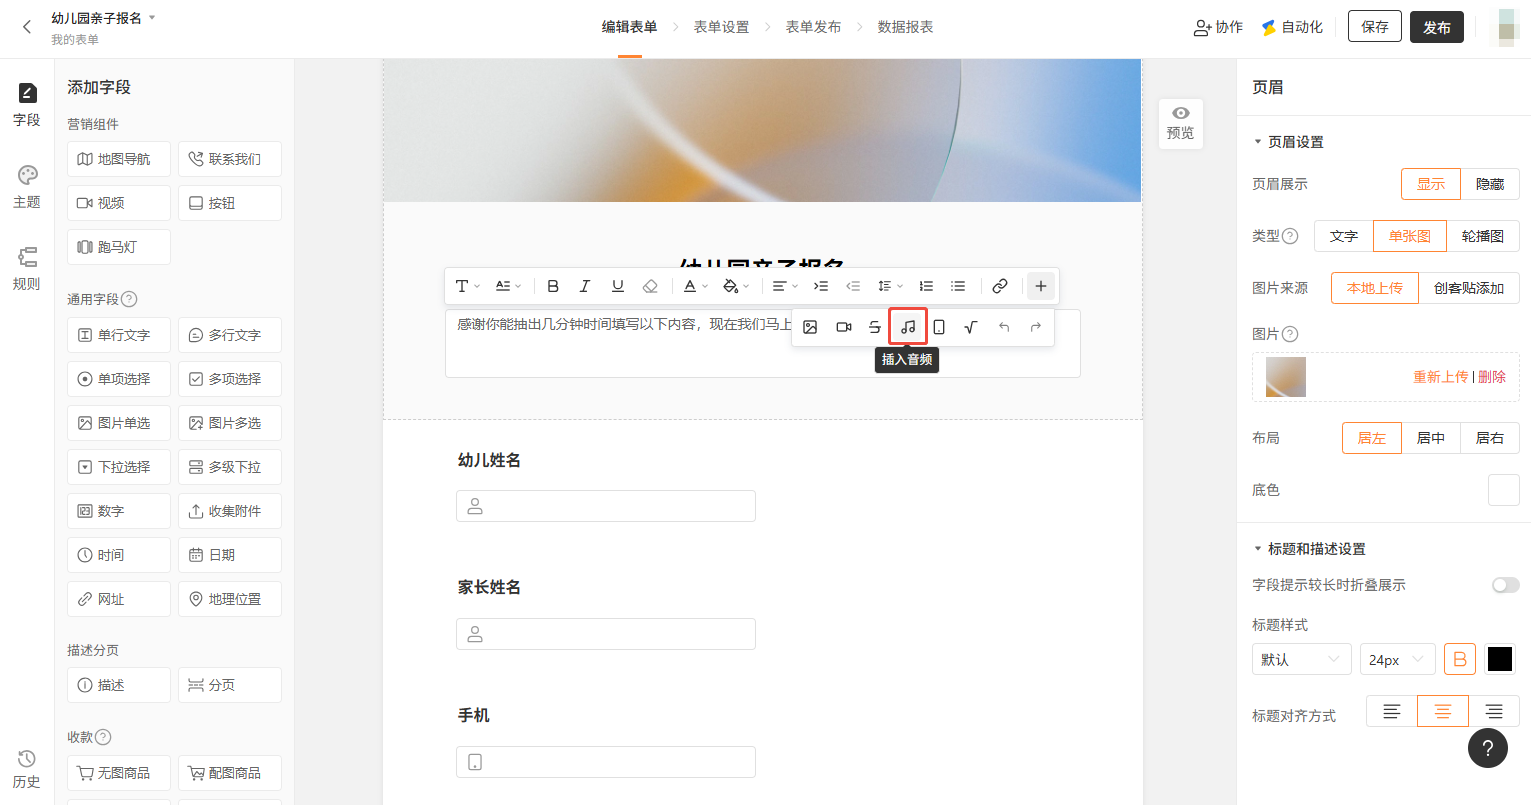Go to the 数据报表 tab
The height and width of the screenshot is (805, 1531).
(905, 27)
